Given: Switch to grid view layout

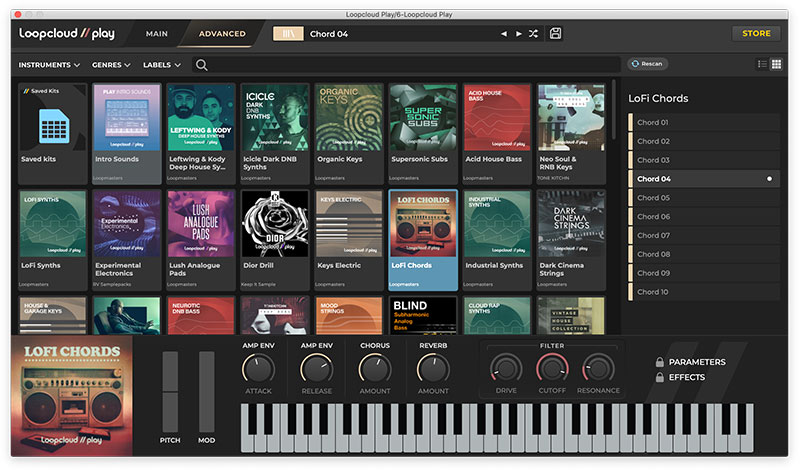Looking at the screenshot, I should (777, 64).
